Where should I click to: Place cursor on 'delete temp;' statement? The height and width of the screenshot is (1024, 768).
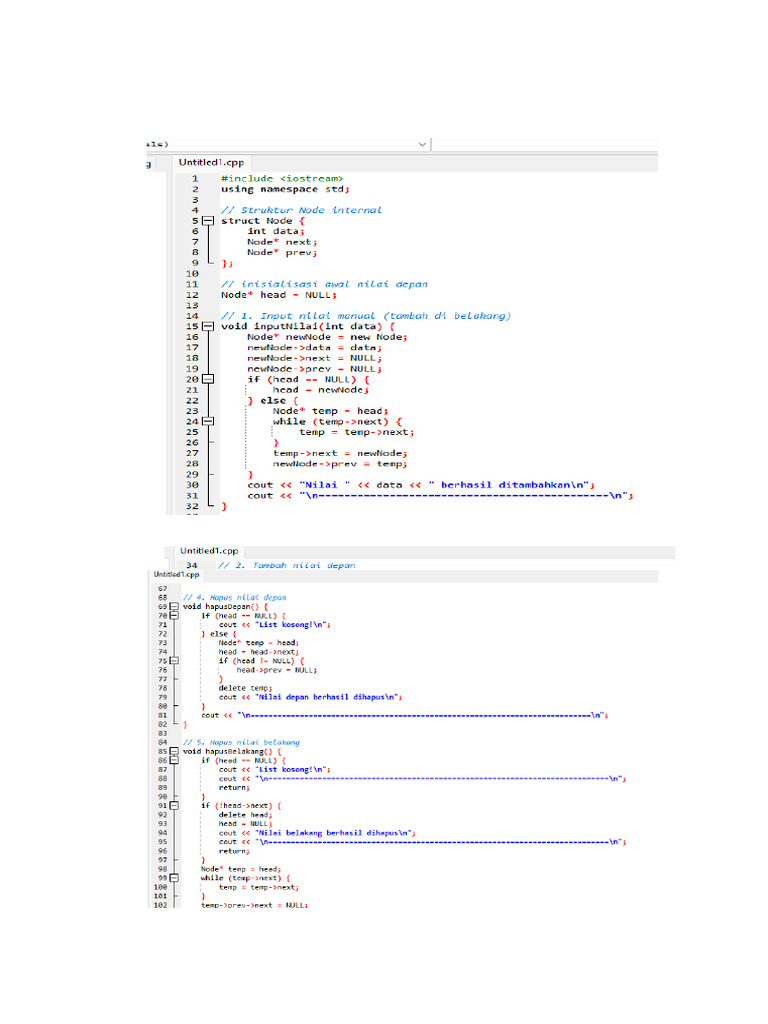click(240, 688)
